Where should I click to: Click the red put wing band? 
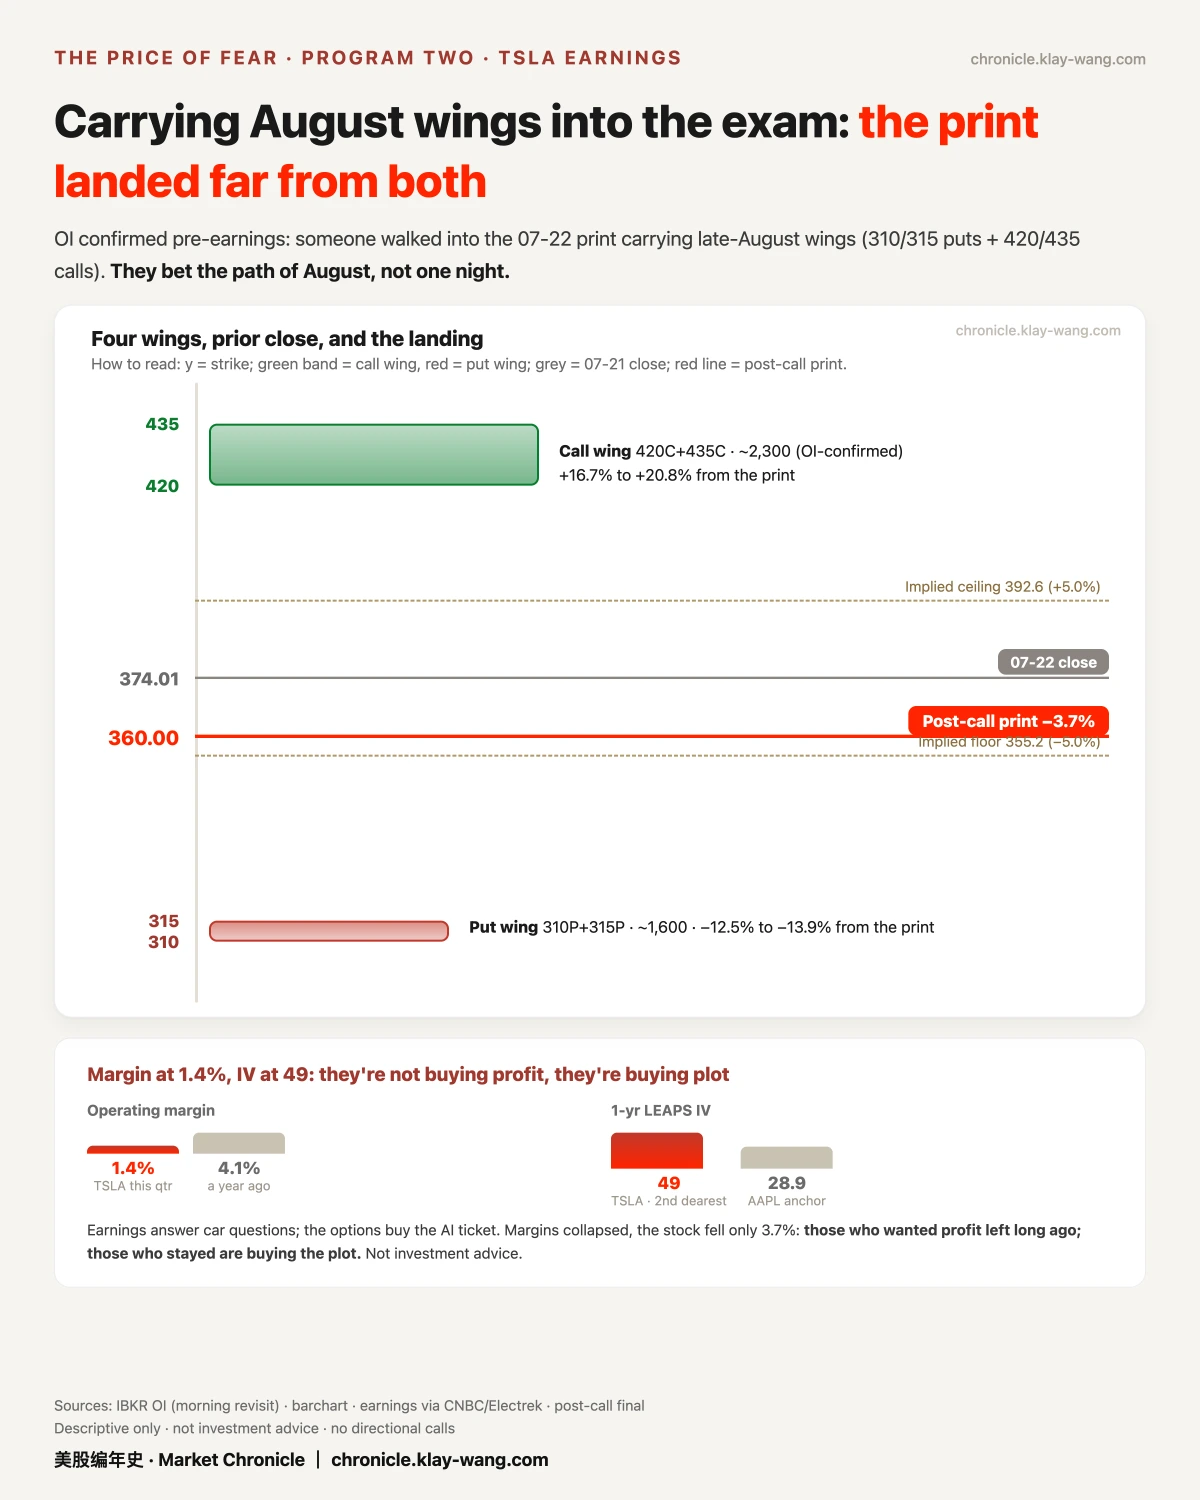click(329, 931)
